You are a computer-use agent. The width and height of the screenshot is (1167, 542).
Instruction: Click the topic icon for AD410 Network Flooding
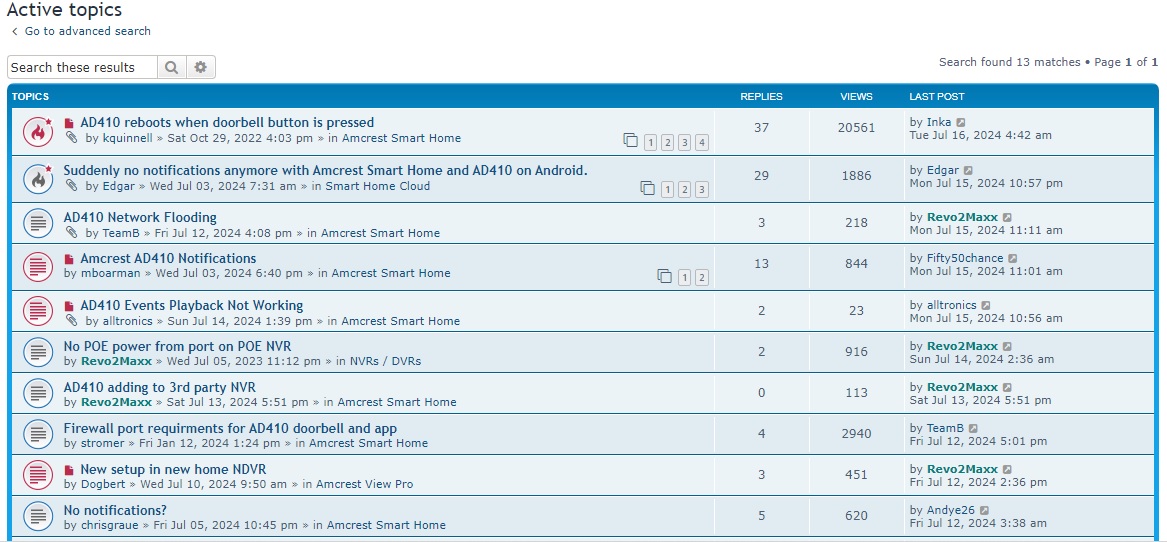coord(37,223)
